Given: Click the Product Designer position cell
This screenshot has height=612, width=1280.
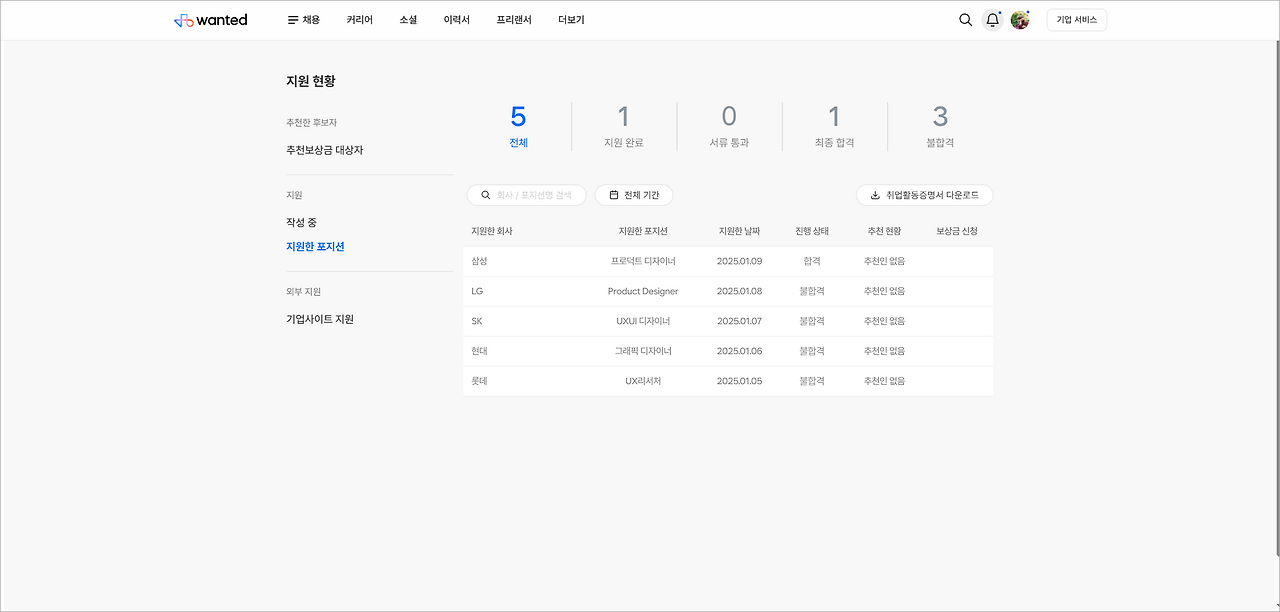Looking at the screenshot, I should [643, 291].
